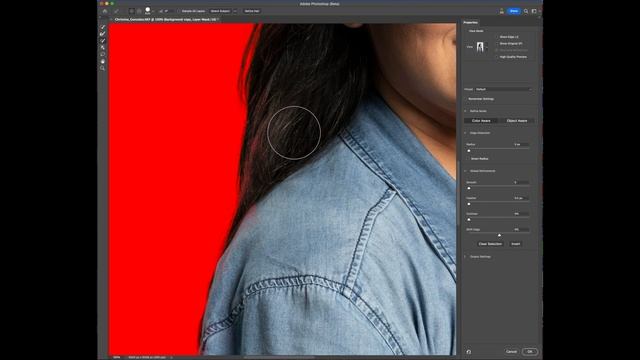Toggle the Show Edge checkbox
640x360 pixels.
coord(497,37)
